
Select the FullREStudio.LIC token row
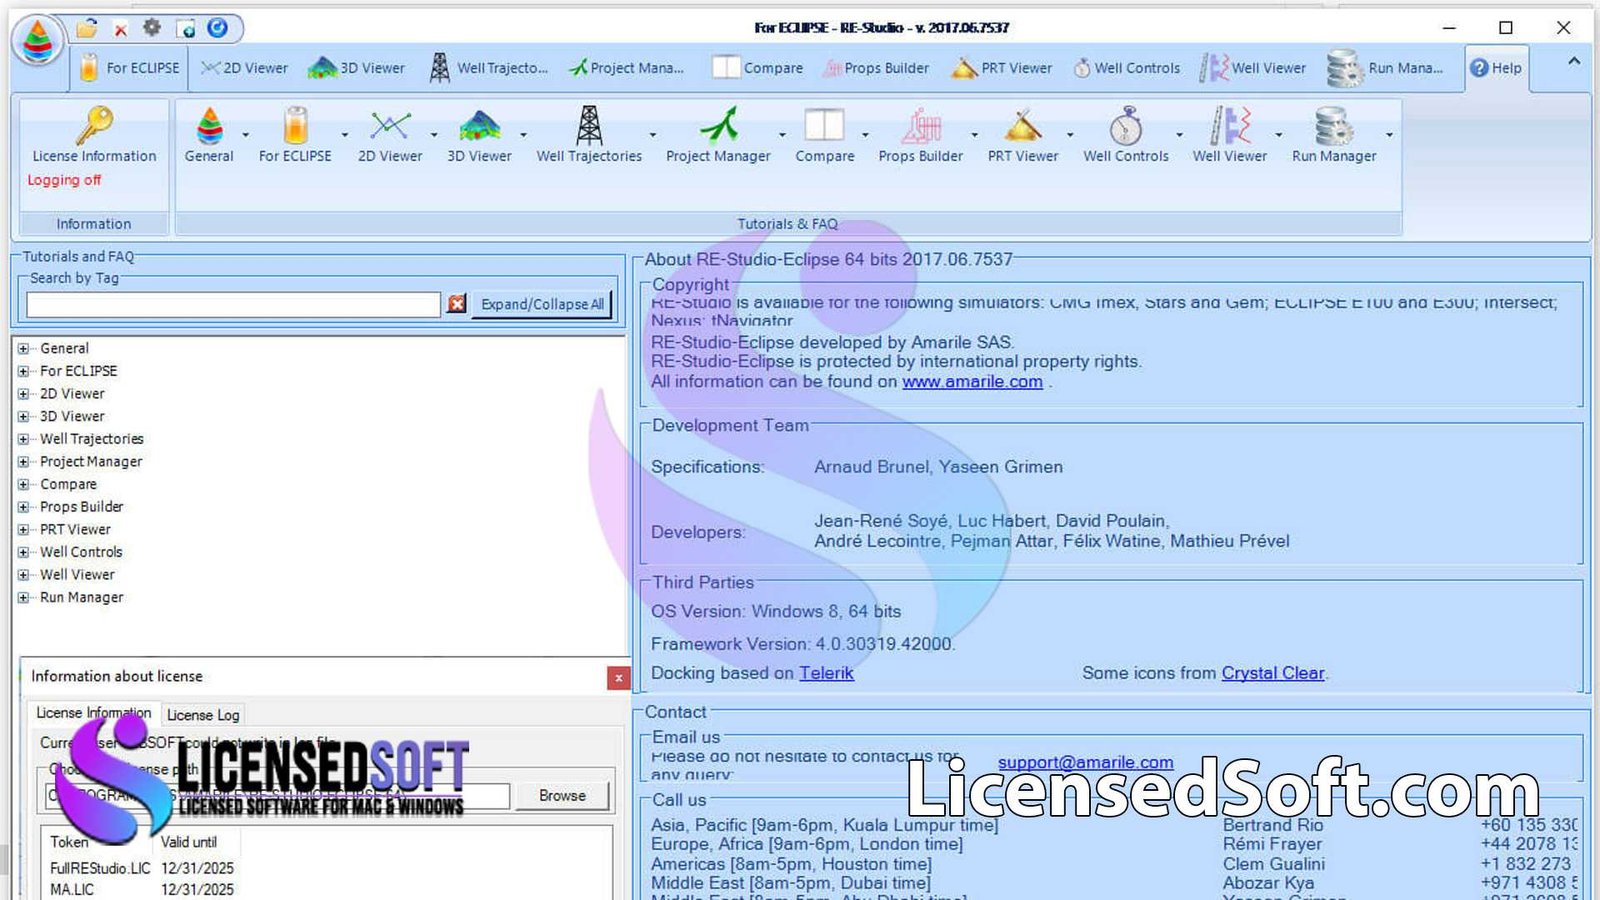point(142,868)
